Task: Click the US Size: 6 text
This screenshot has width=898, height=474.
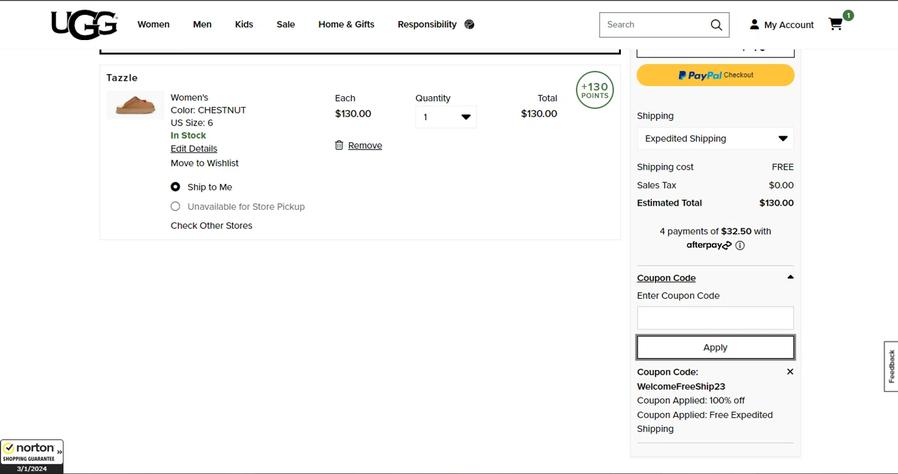Action: 191,123
